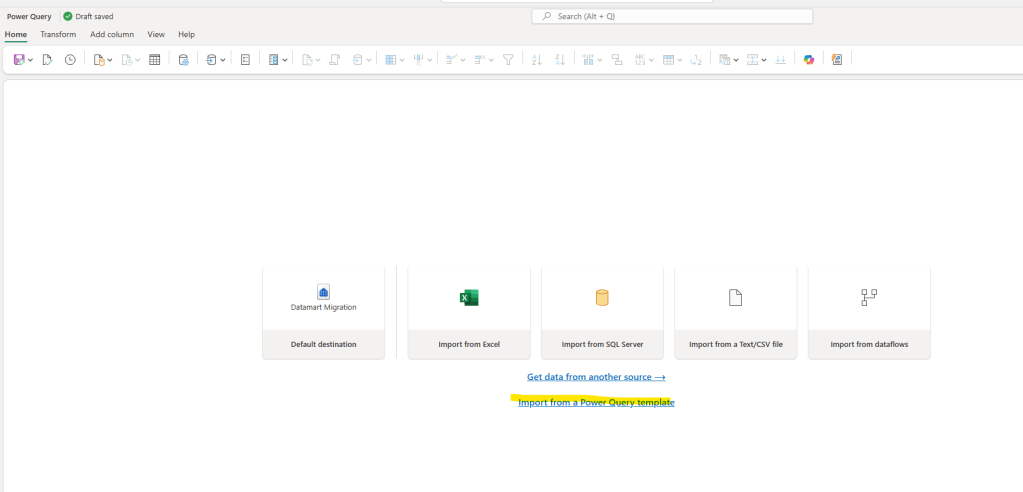
Task: Choose the Import from dataflows card
Action: (x=869, y=312)
